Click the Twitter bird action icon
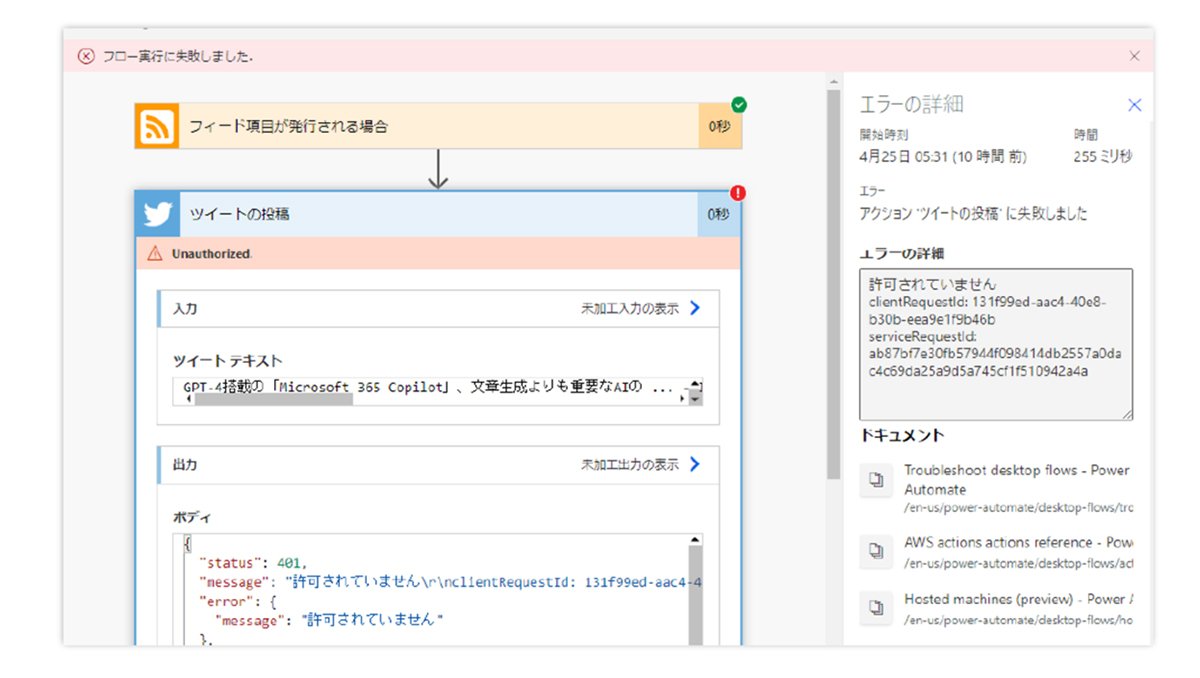 [157, 214]
